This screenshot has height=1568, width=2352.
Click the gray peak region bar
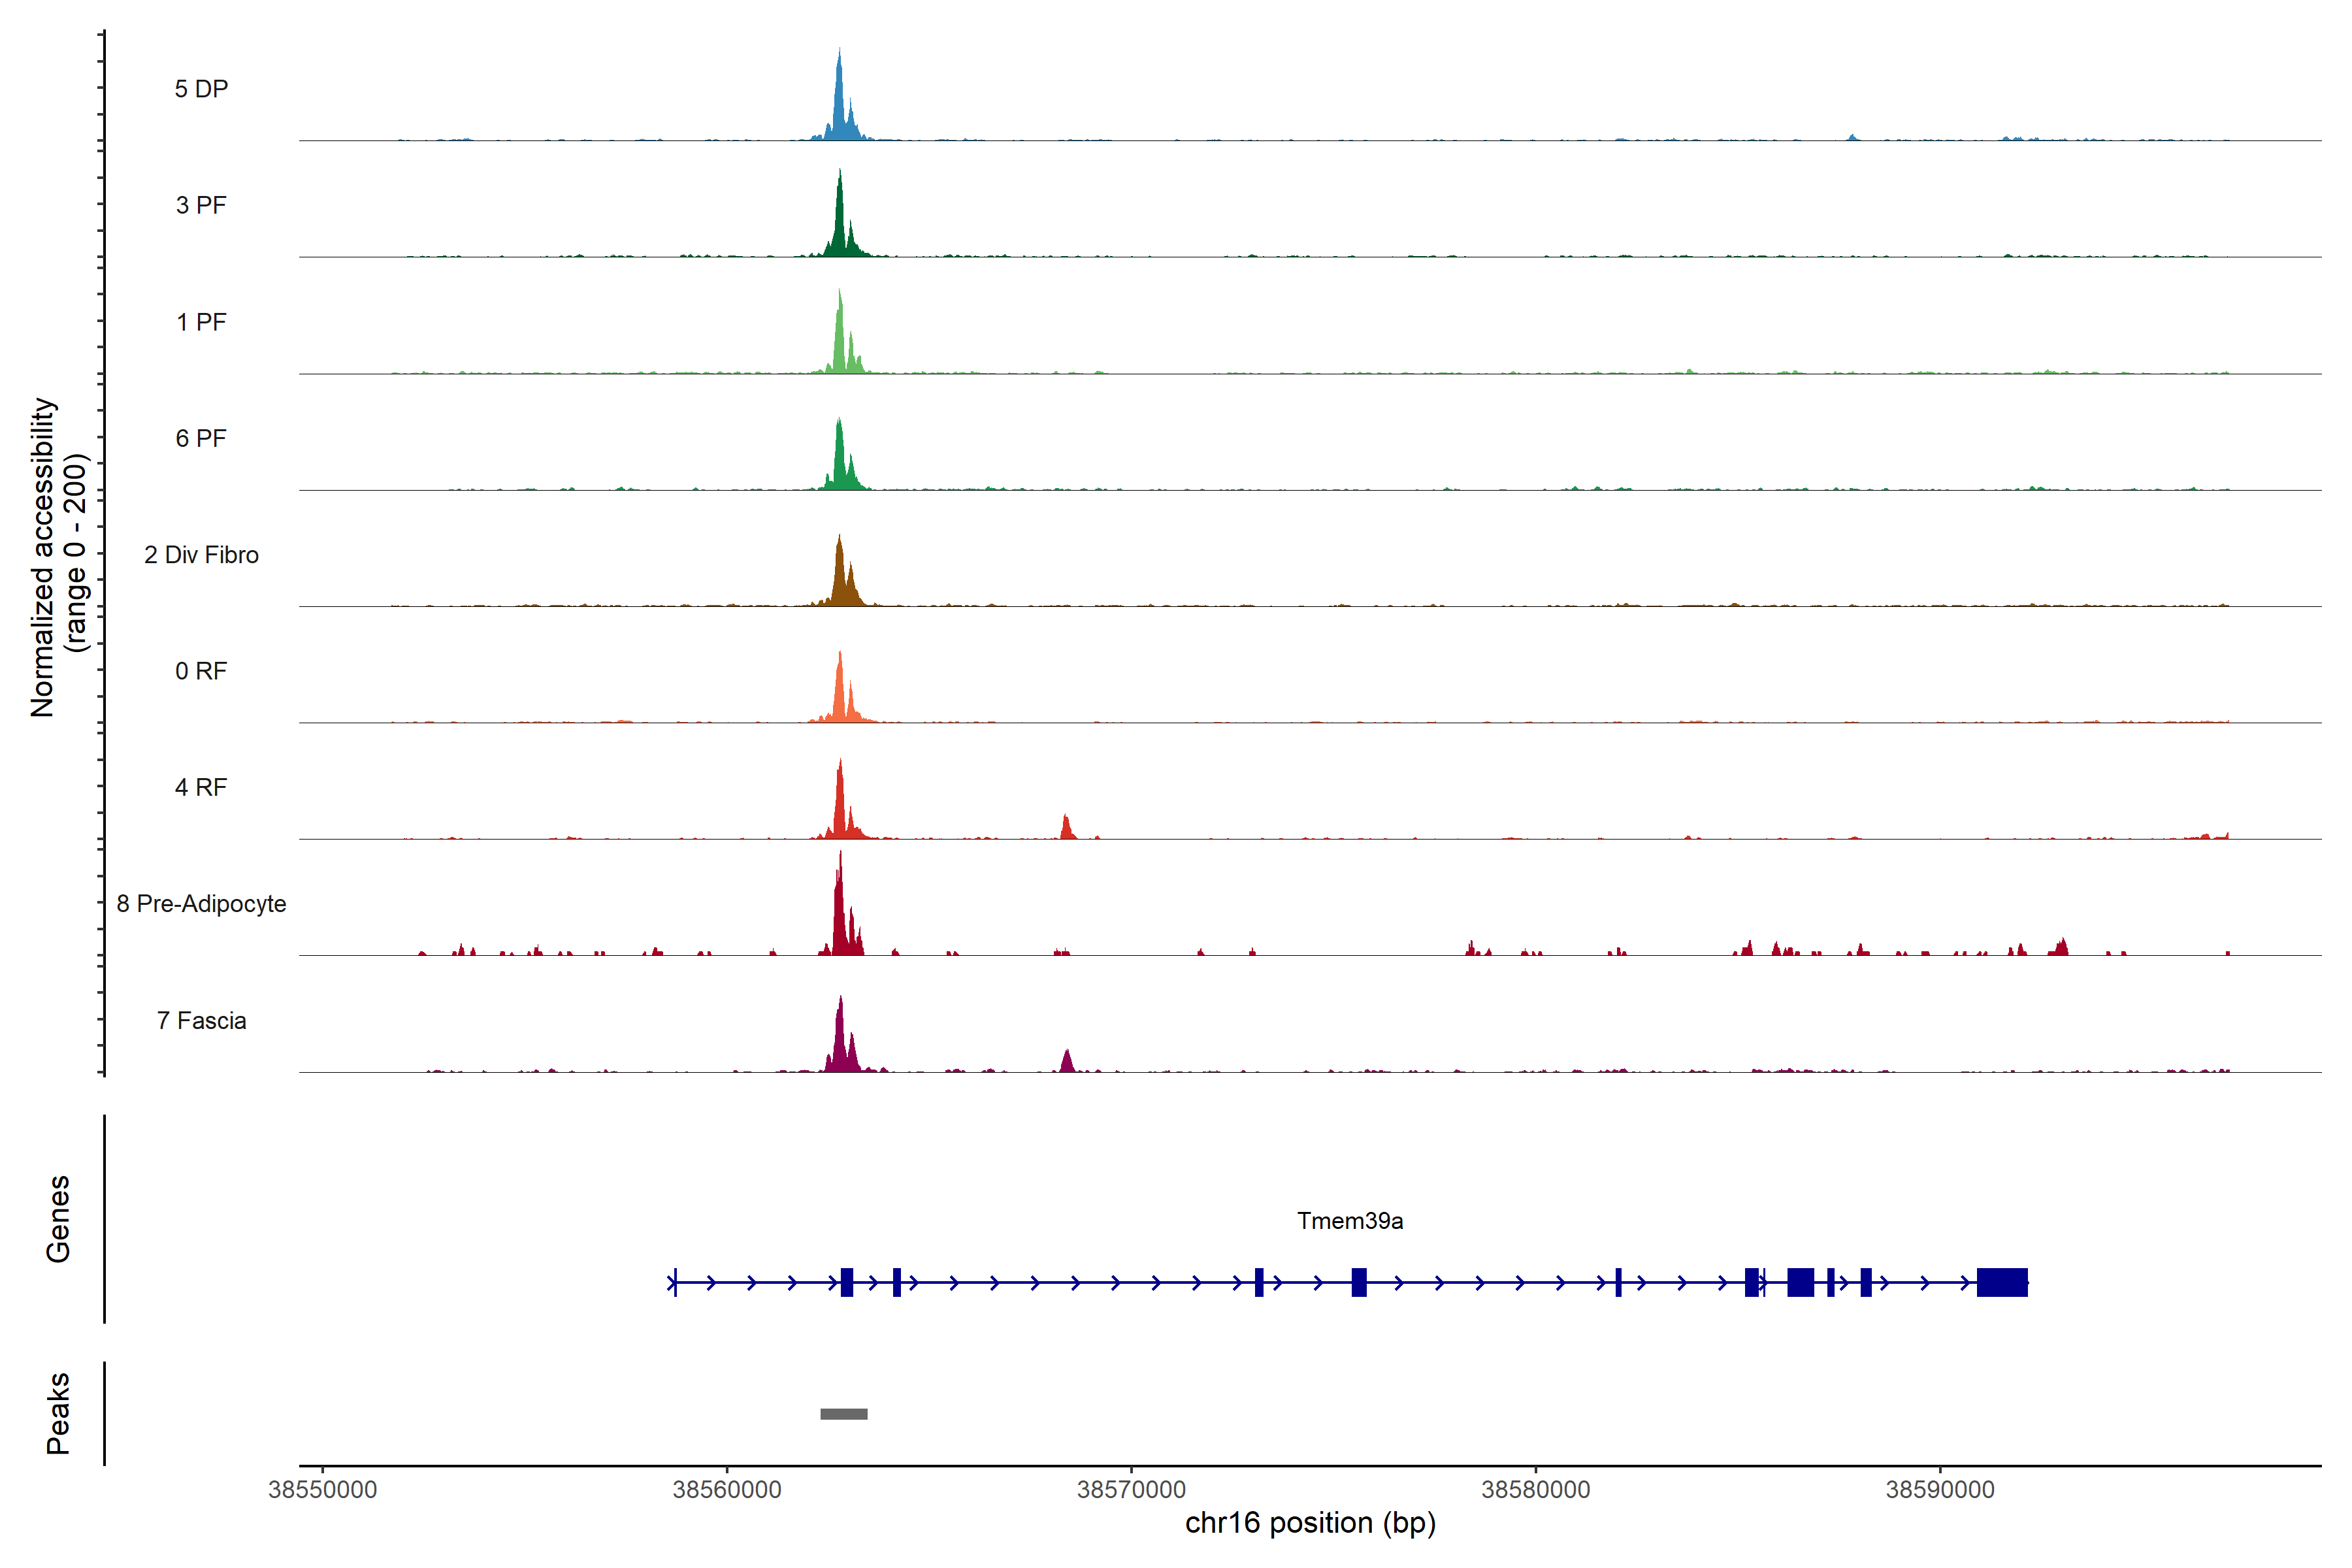[844, 1414]
